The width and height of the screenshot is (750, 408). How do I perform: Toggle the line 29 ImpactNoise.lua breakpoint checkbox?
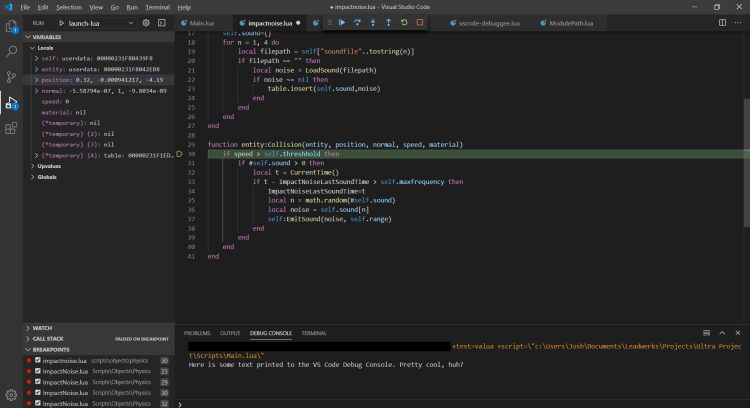coord(38,381)
